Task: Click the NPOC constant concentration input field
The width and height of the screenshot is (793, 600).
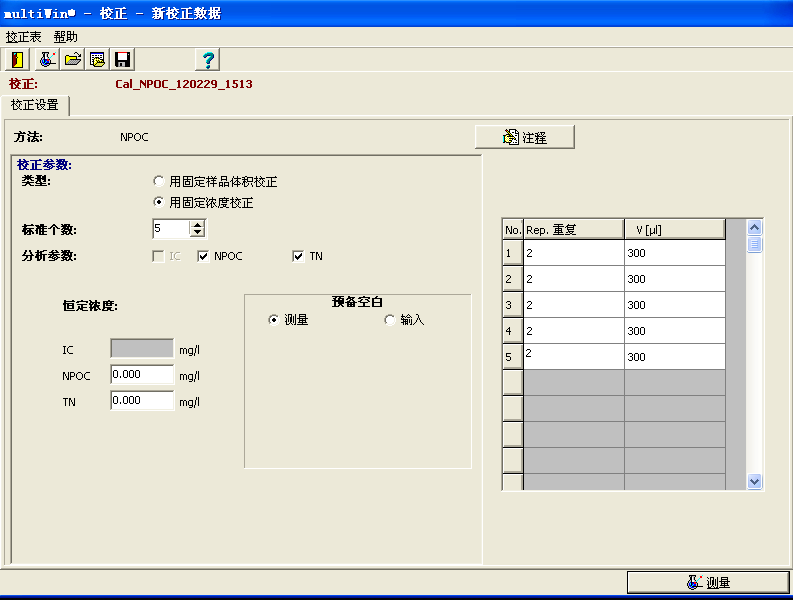Action: [x=142, y=375]
